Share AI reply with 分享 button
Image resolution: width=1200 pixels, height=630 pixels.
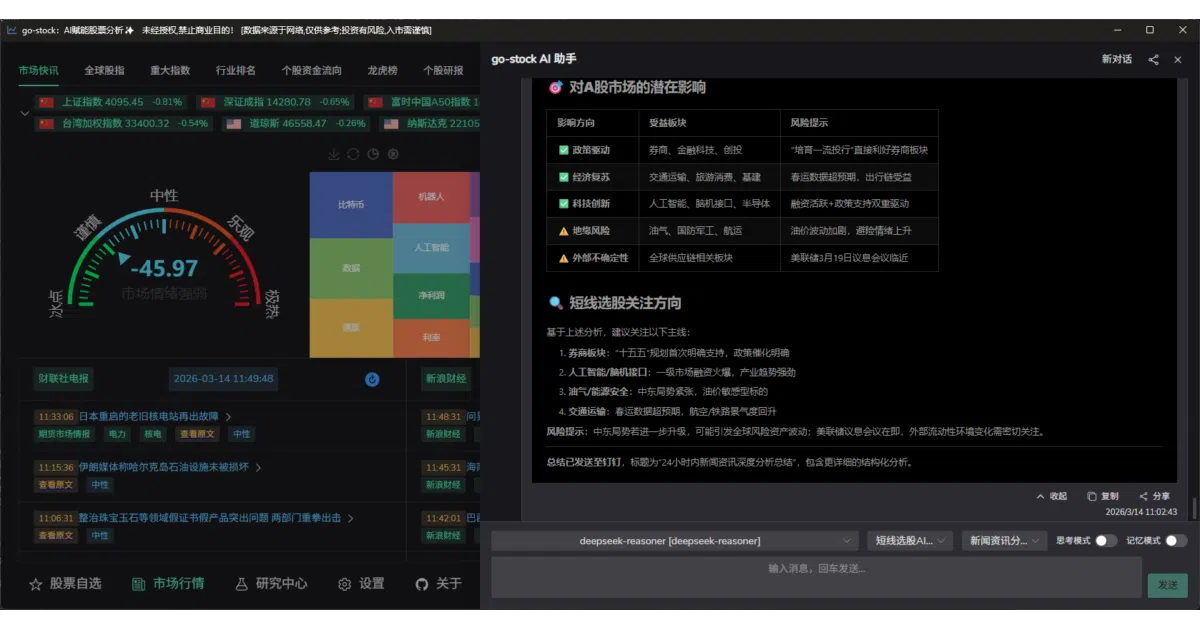(1154, 497)
